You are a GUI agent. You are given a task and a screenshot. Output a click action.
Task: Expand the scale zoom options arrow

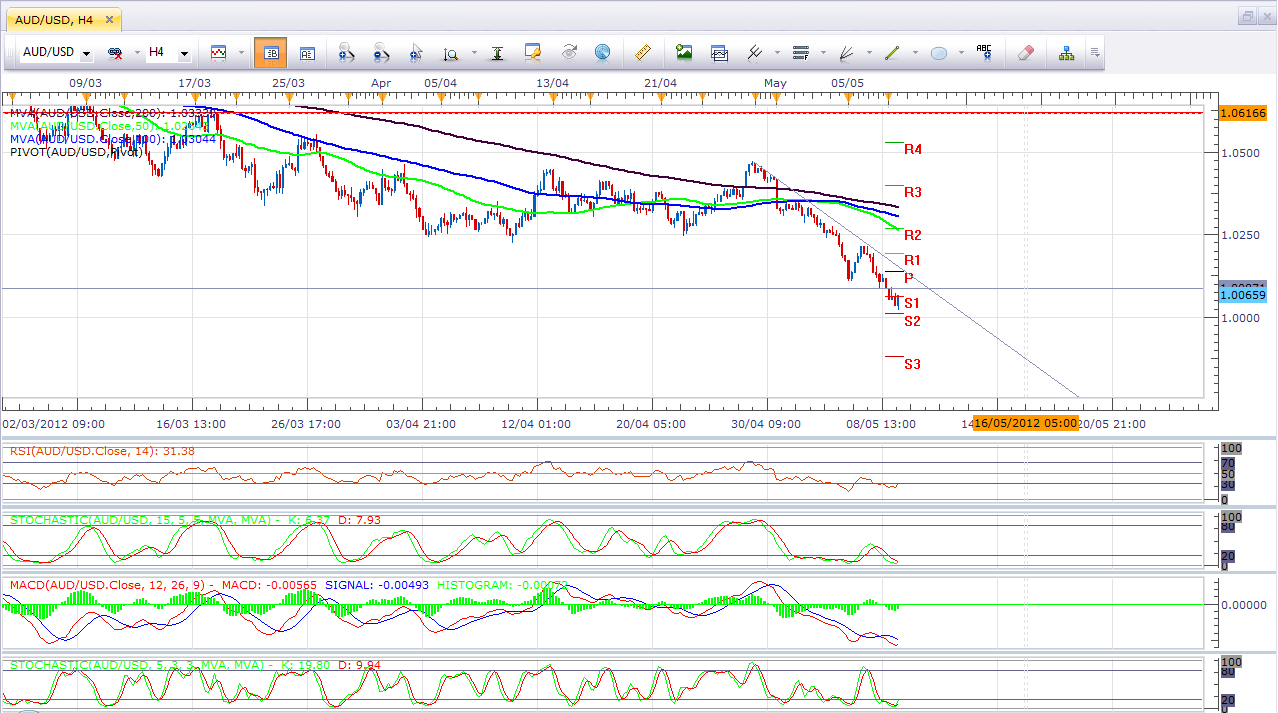pos(472,53)
